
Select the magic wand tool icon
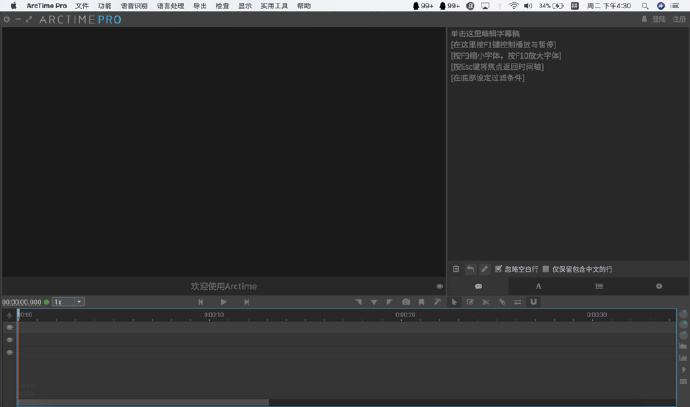tap(437, 302)
